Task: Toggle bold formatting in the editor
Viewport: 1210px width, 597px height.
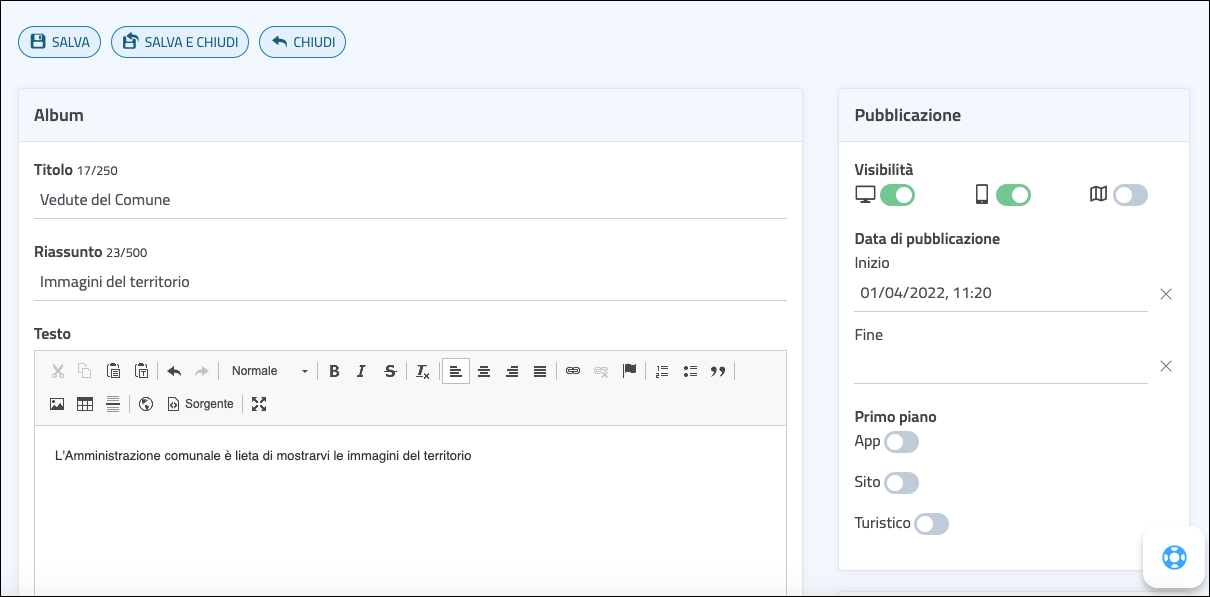Action: tap(334, 371)
